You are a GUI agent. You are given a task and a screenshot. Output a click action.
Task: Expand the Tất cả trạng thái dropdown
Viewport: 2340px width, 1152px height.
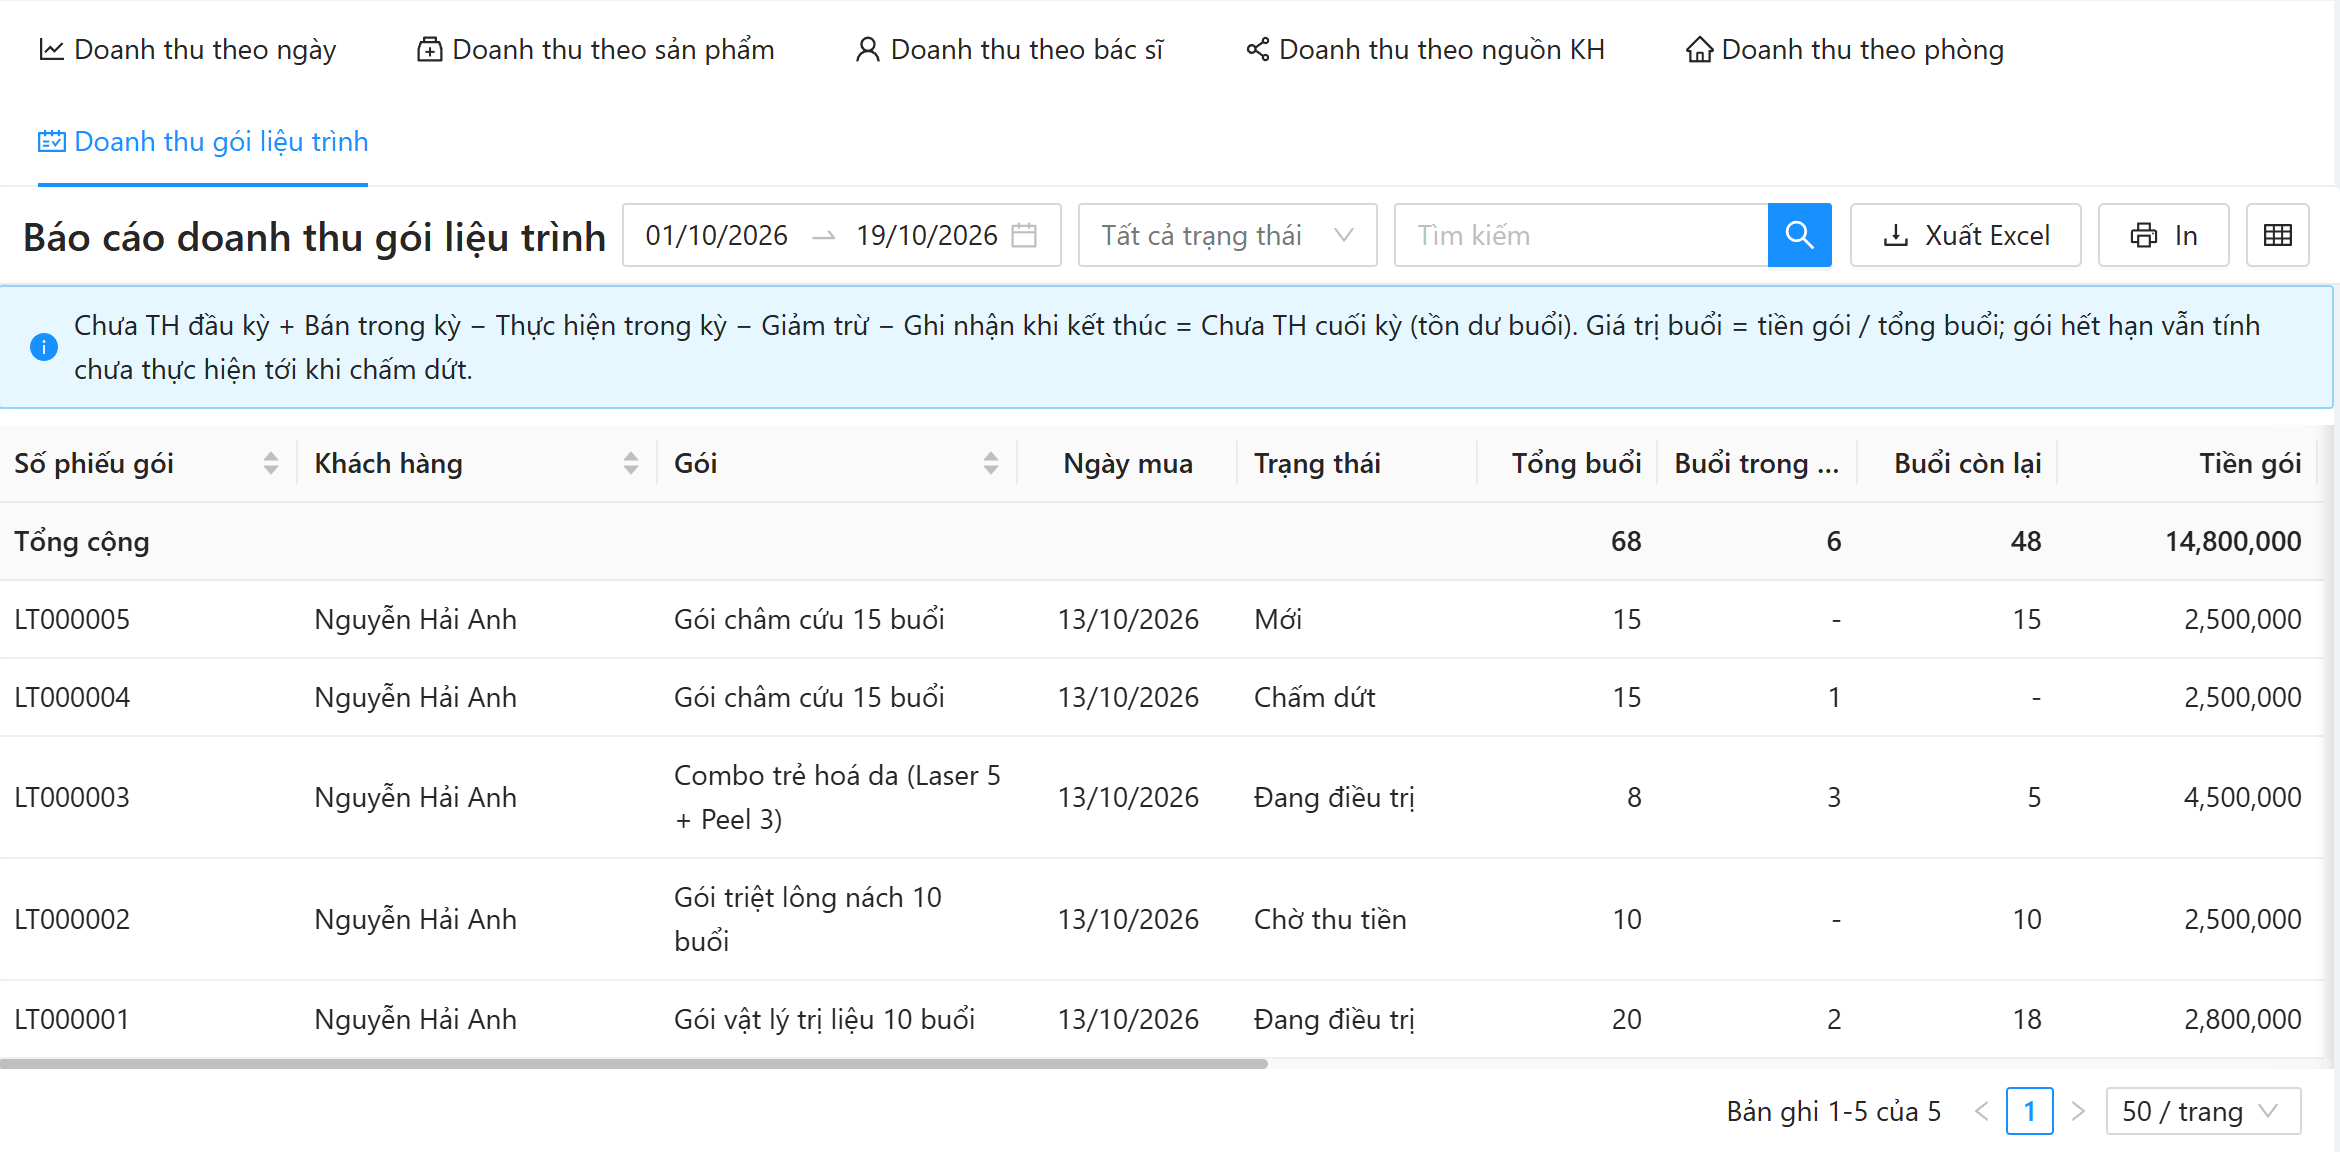(1227, 235)
